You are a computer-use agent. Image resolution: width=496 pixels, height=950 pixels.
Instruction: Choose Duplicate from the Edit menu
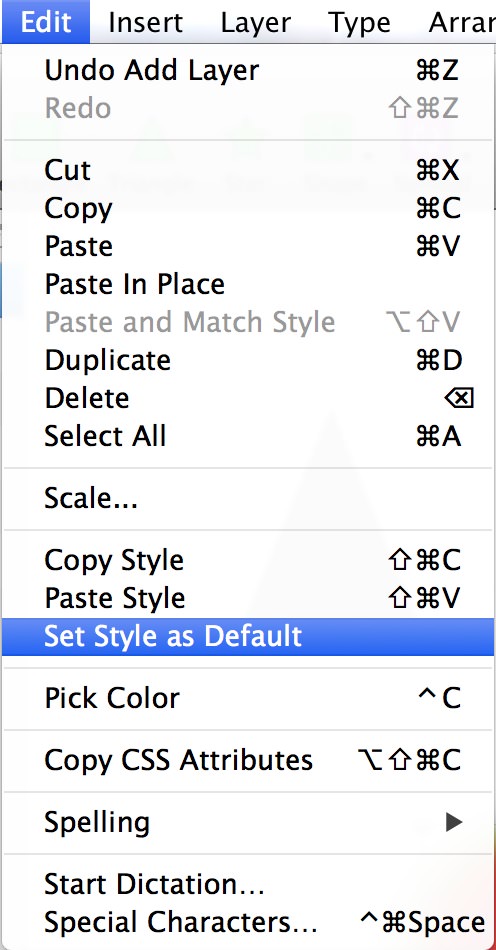tap(248, 360)
